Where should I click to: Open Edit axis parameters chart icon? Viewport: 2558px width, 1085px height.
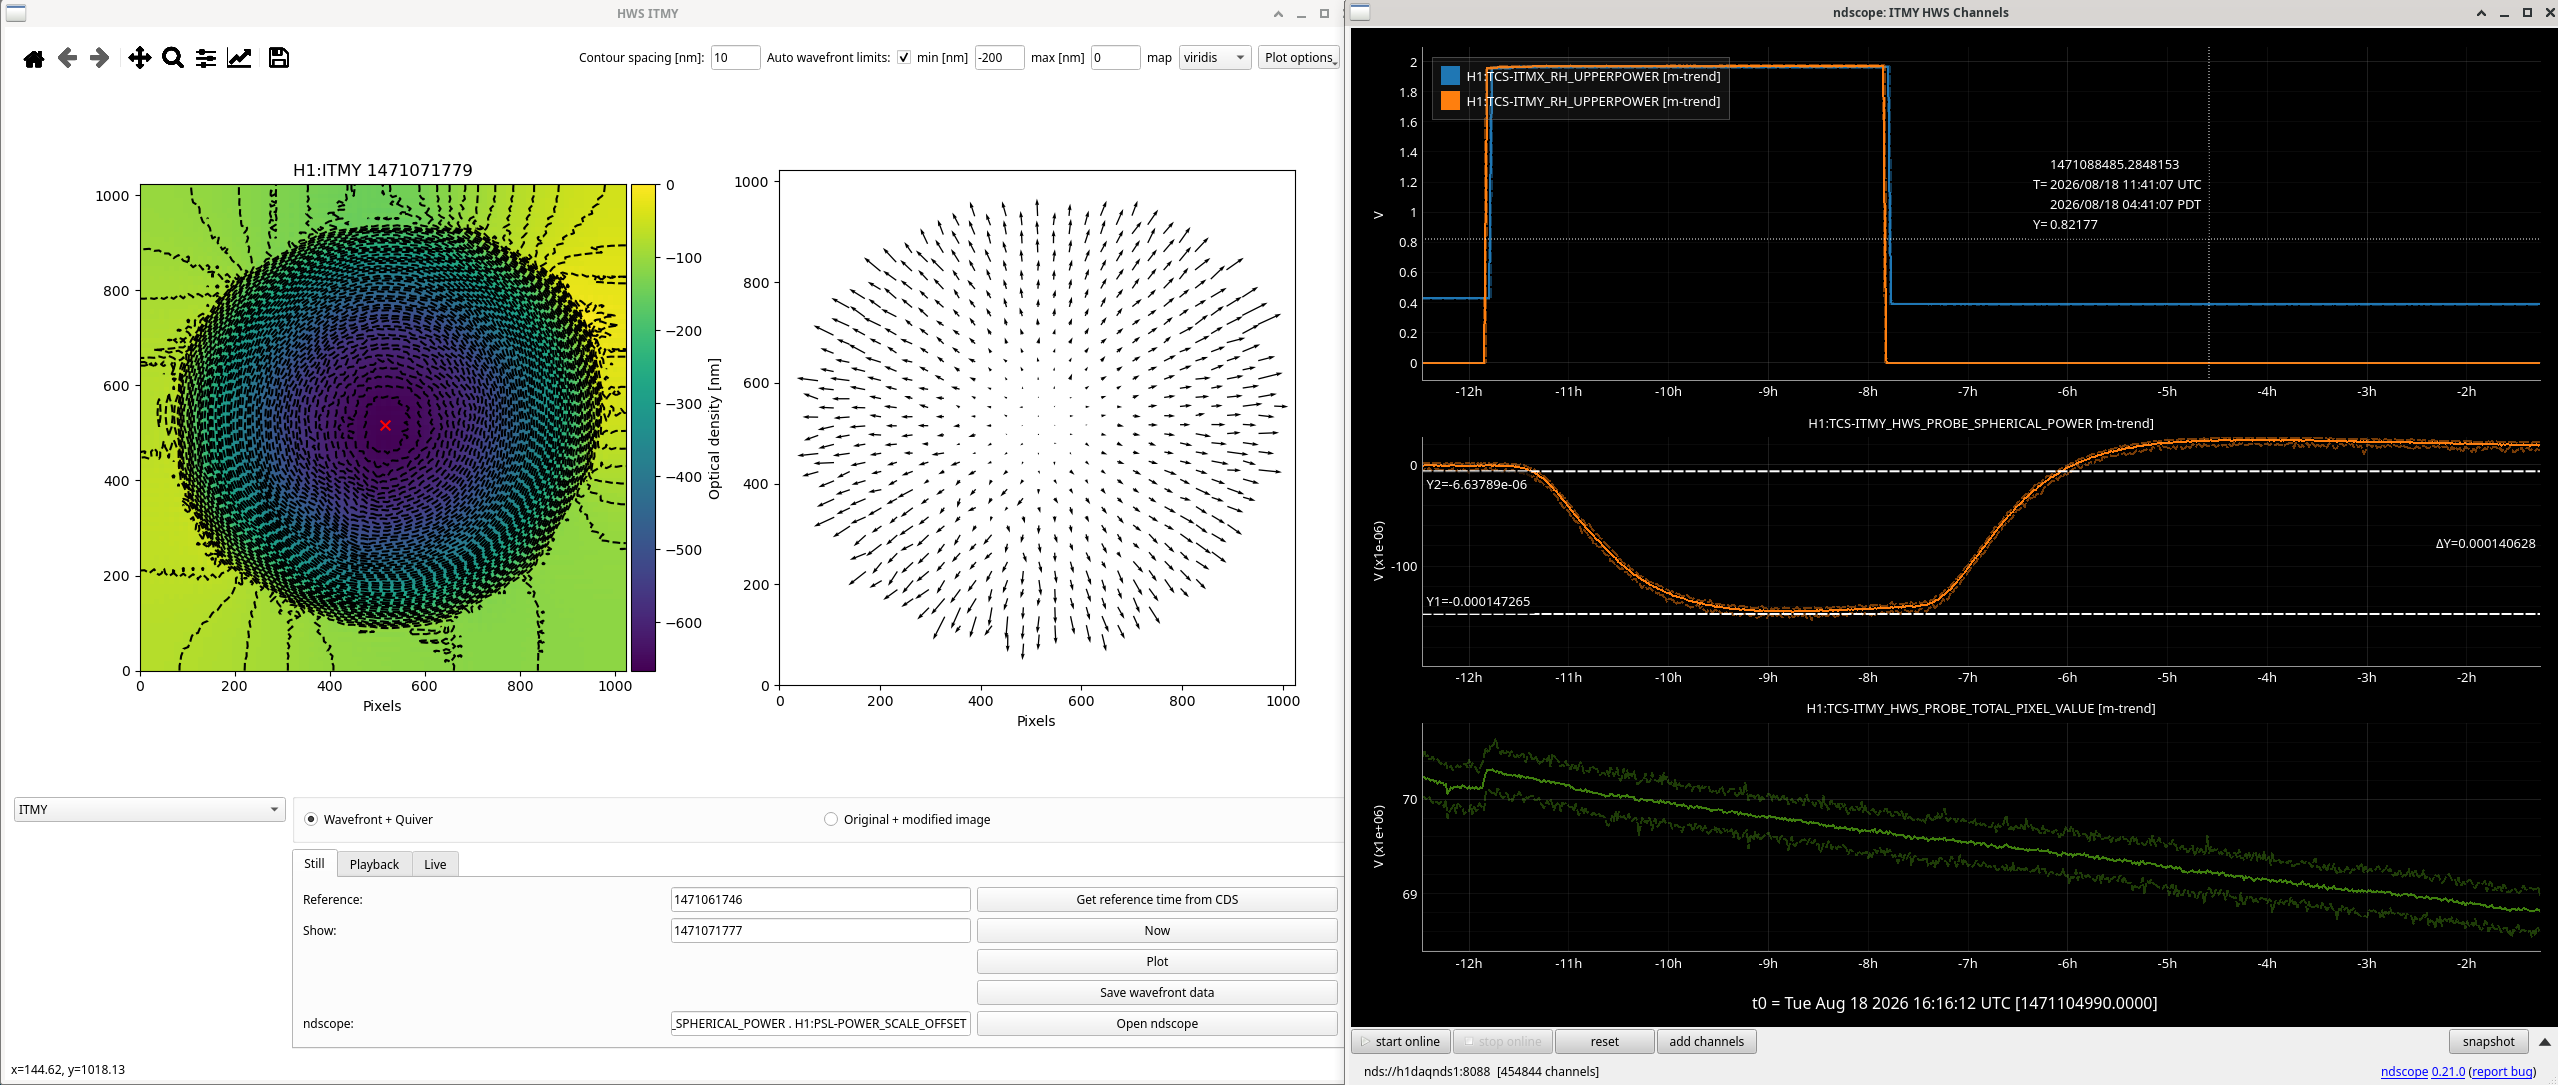[239, 58]
